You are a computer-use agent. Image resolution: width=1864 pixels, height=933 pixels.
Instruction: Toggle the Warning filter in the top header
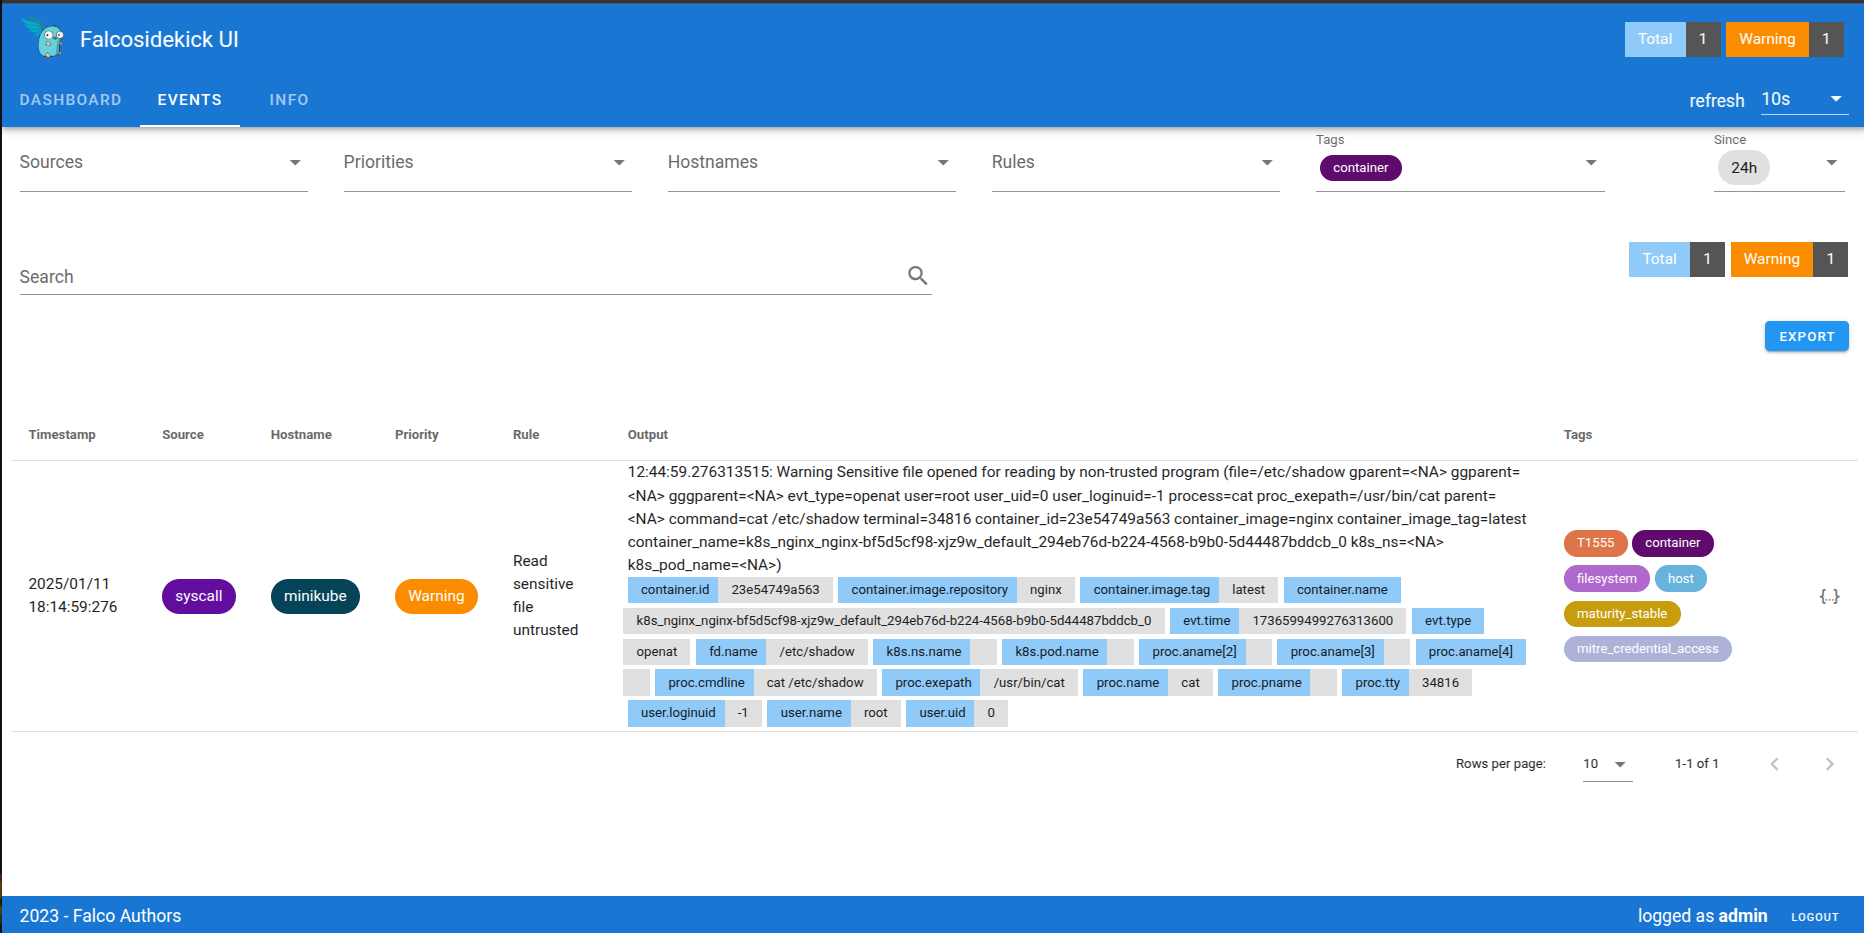click(1766, 39)
